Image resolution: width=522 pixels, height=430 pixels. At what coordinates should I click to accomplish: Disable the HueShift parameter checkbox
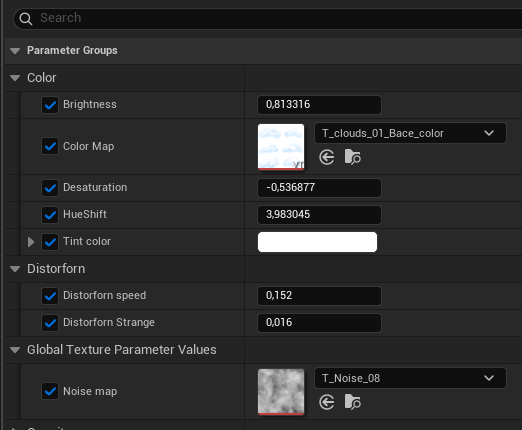coord(50,215)
